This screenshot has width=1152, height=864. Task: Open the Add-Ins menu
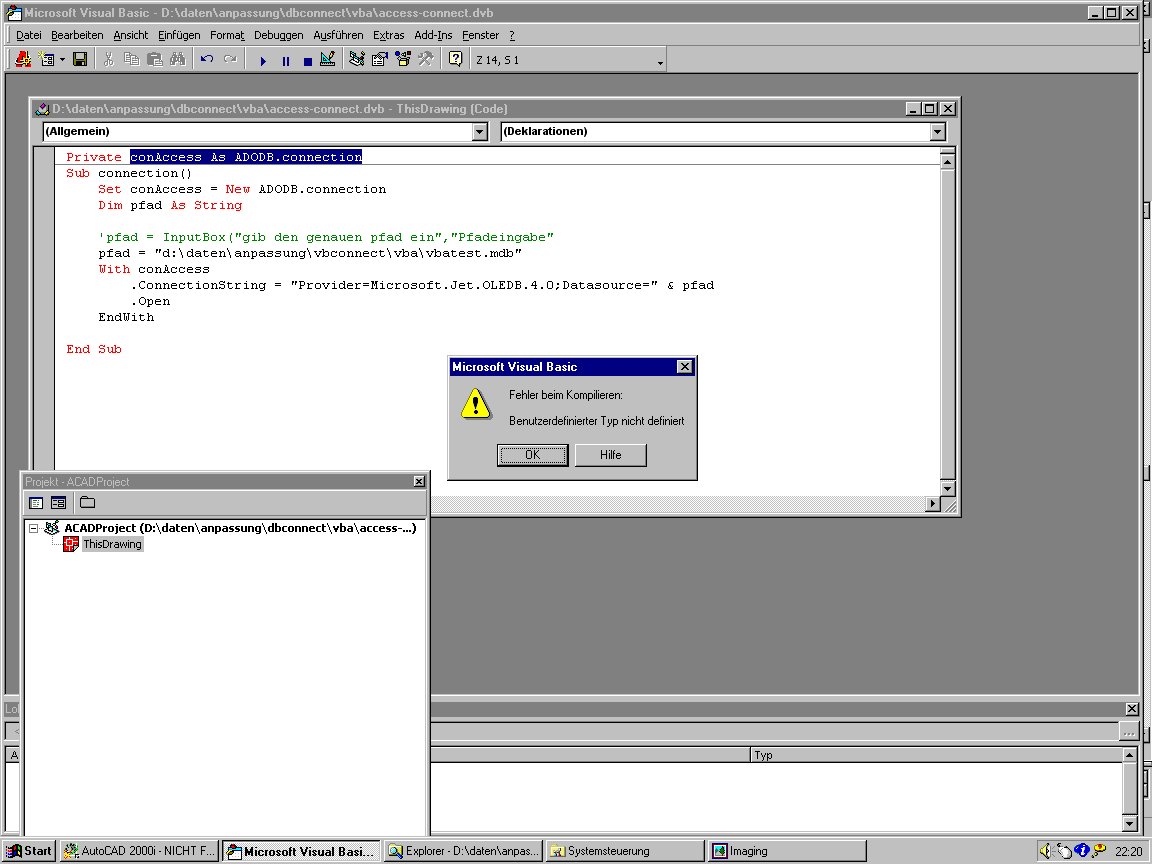point(433,35)
